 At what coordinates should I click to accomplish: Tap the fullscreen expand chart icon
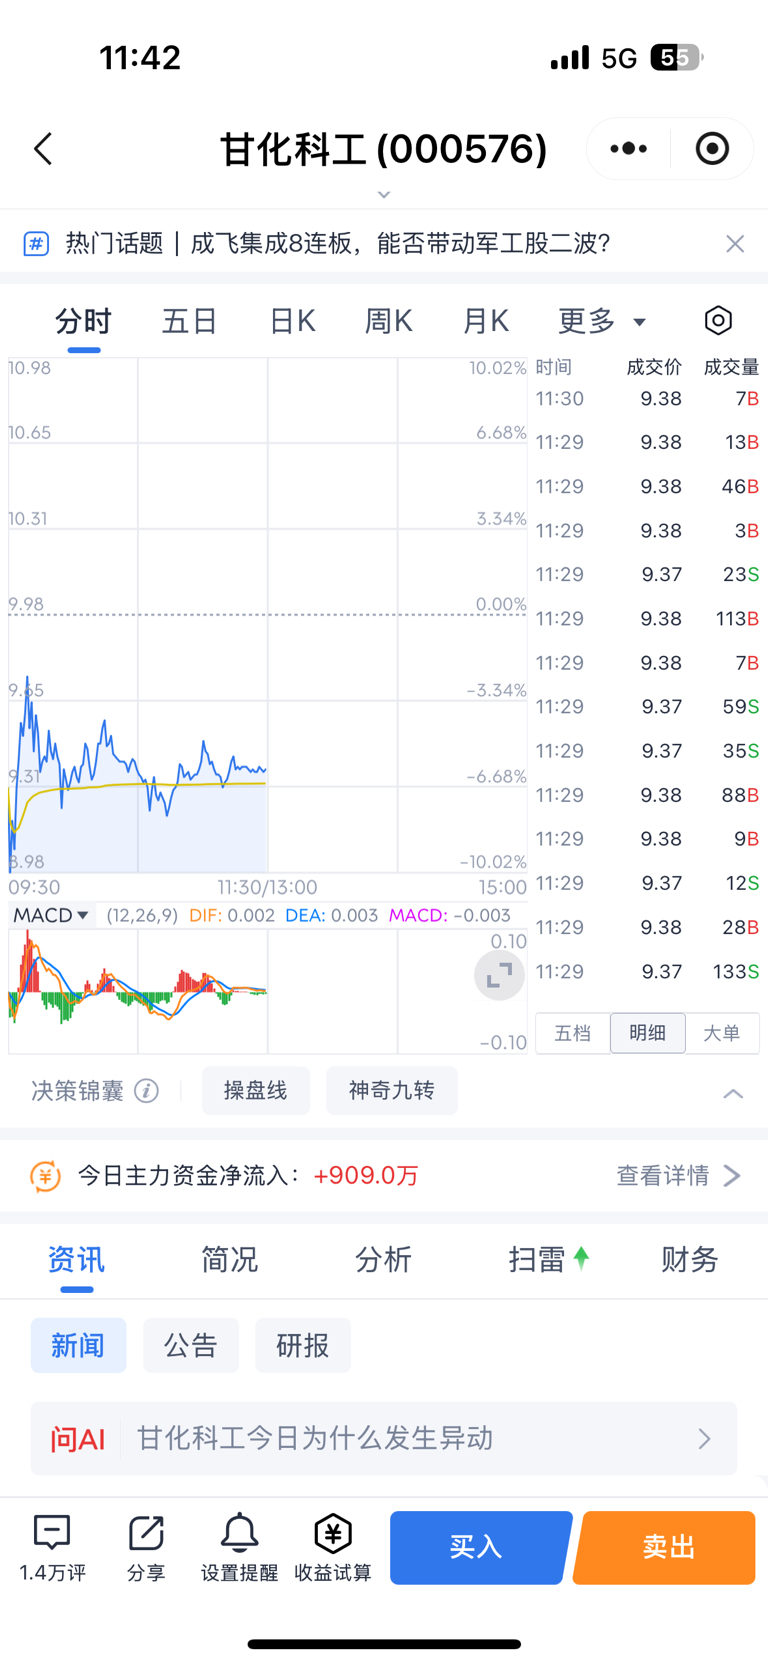[499, 975]
